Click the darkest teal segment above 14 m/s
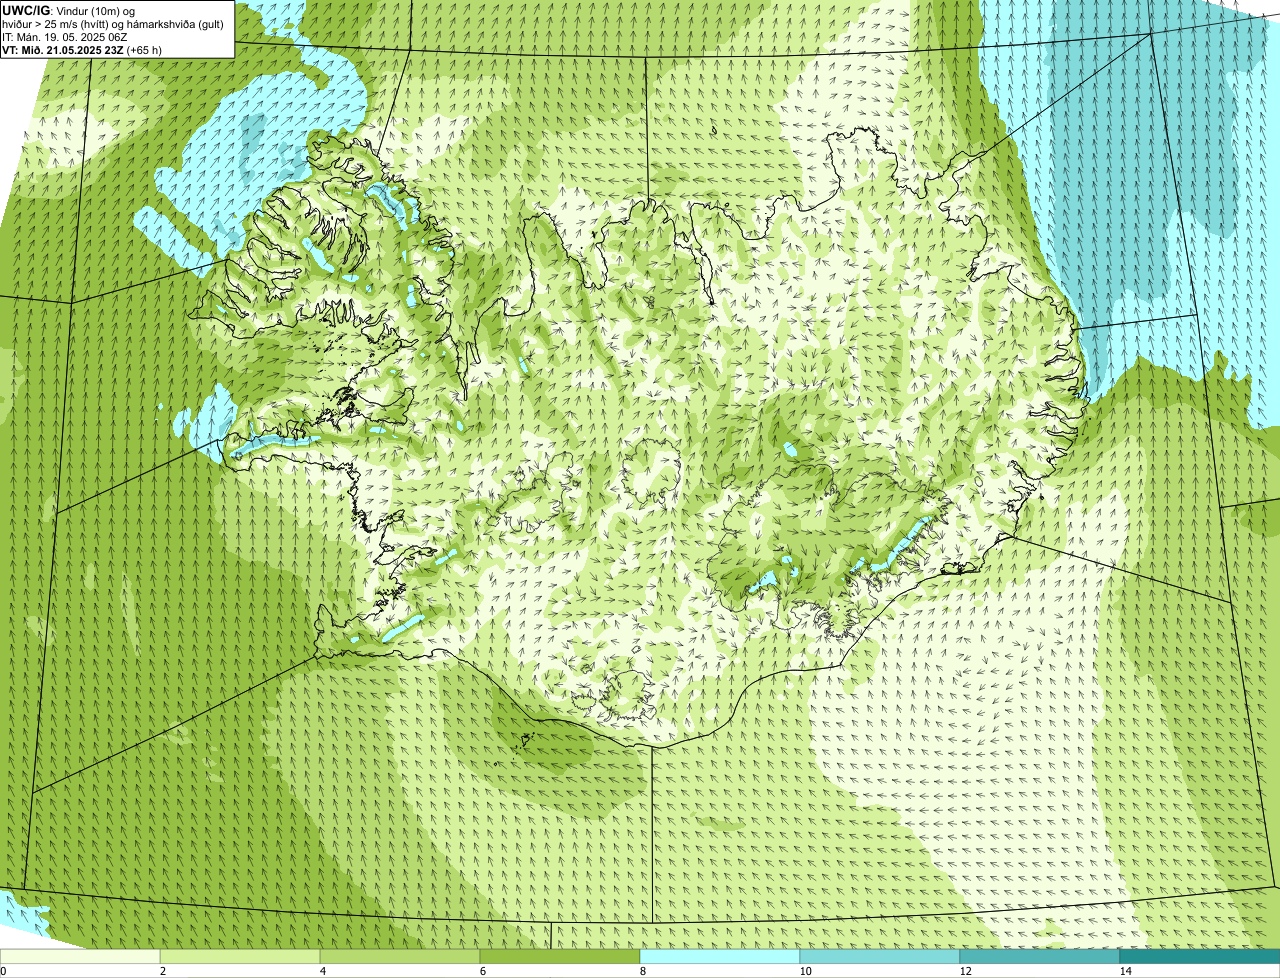The width and height of the screenshot is (1280, 978). tap(1200, 956)
